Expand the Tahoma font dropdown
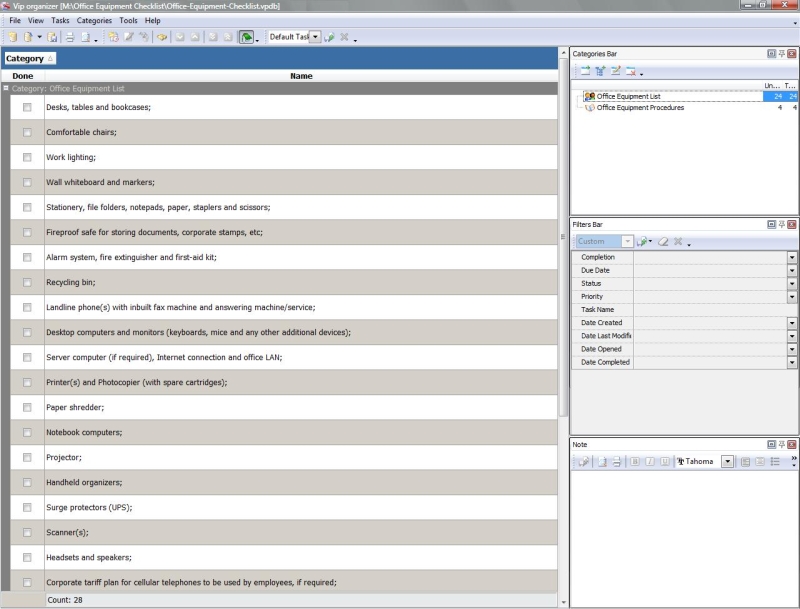 [727, 461]
